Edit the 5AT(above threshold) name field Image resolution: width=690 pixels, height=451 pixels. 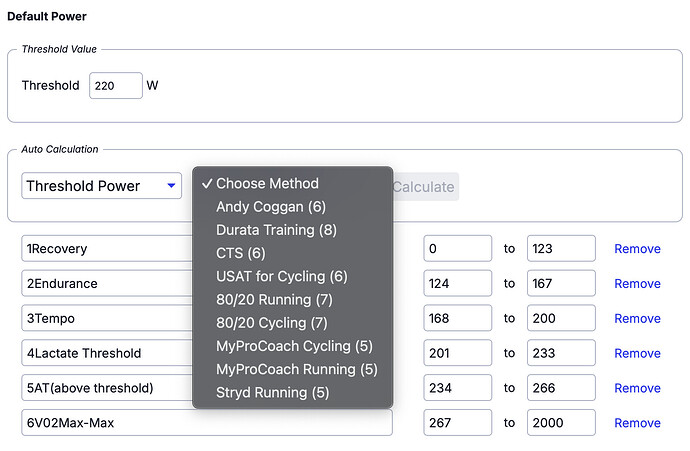click(x=107, y=388)
